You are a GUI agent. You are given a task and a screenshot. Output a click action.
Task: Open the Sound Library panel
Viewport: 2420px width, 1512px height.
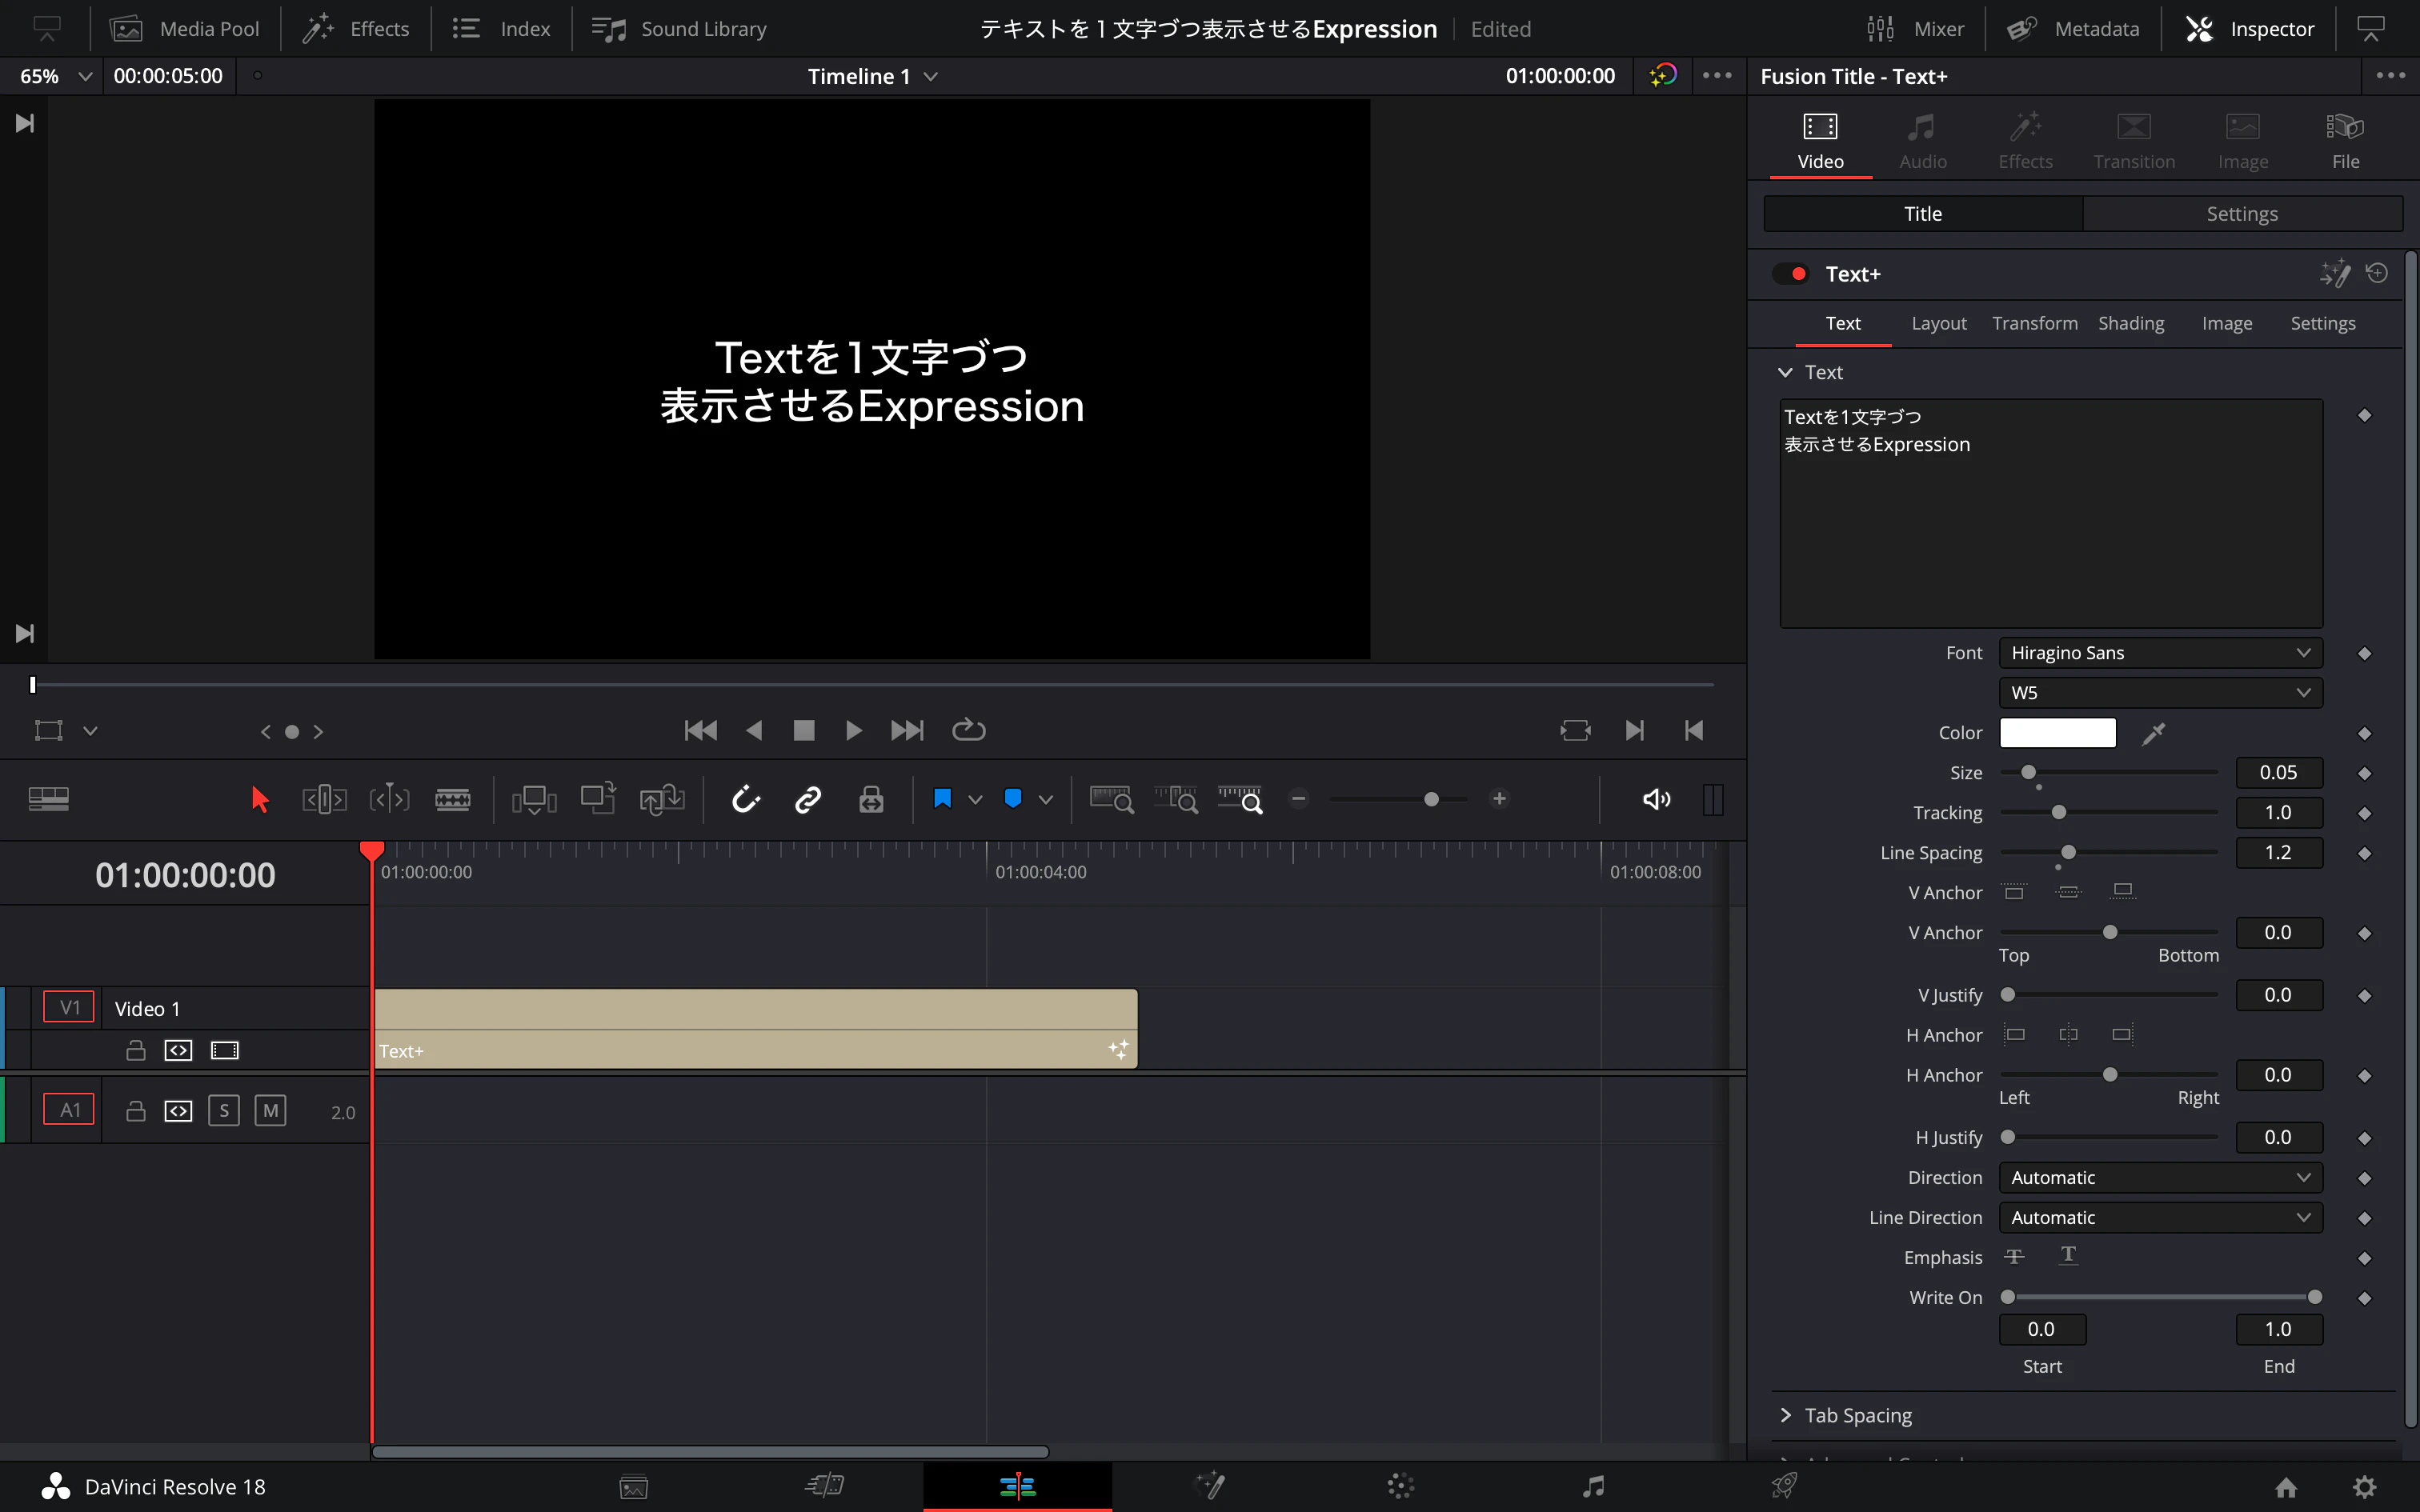point(680,29)
